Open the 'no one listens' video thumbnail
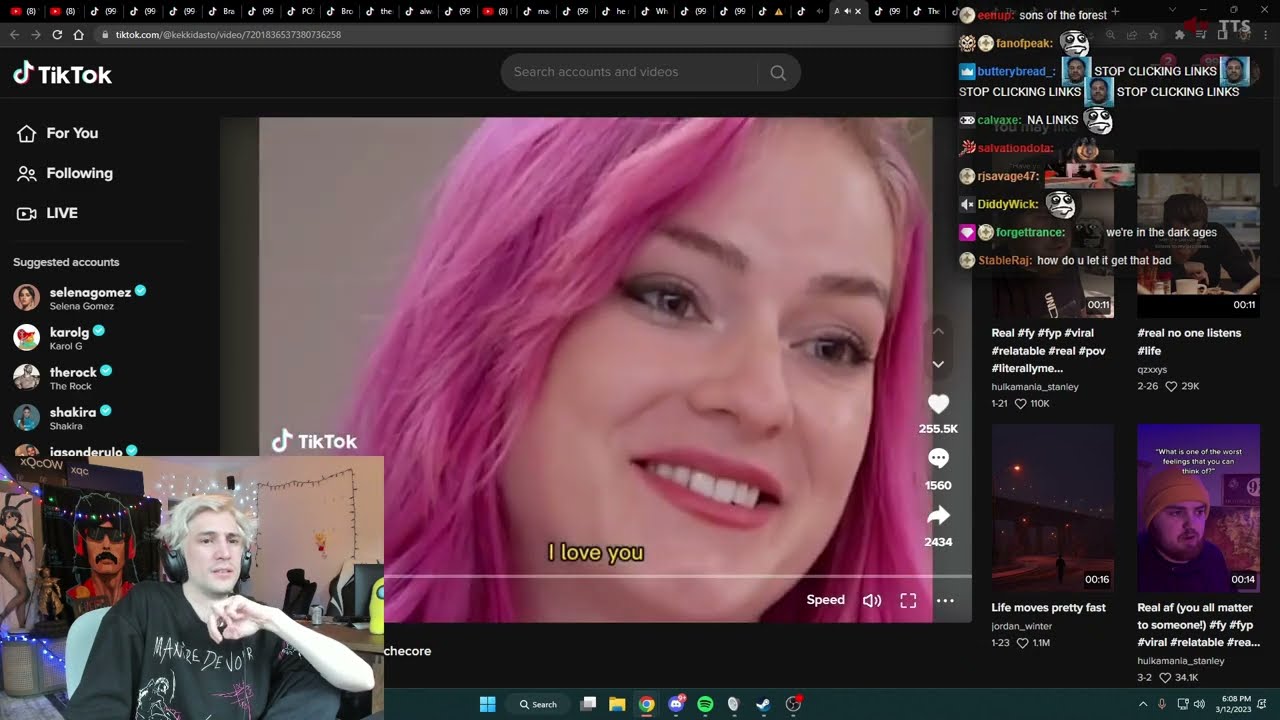Screen dimensions: 1280x720 1198,233
